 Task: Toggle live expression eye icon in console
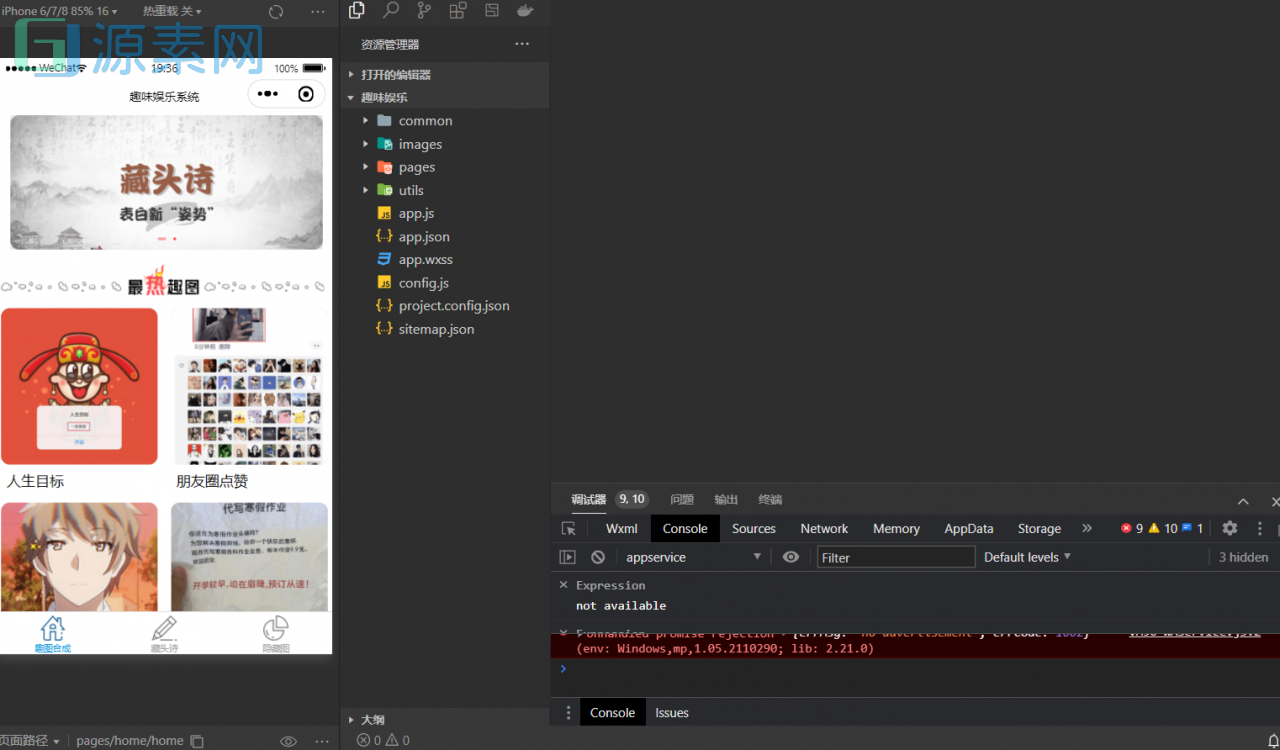coord(791,557)
